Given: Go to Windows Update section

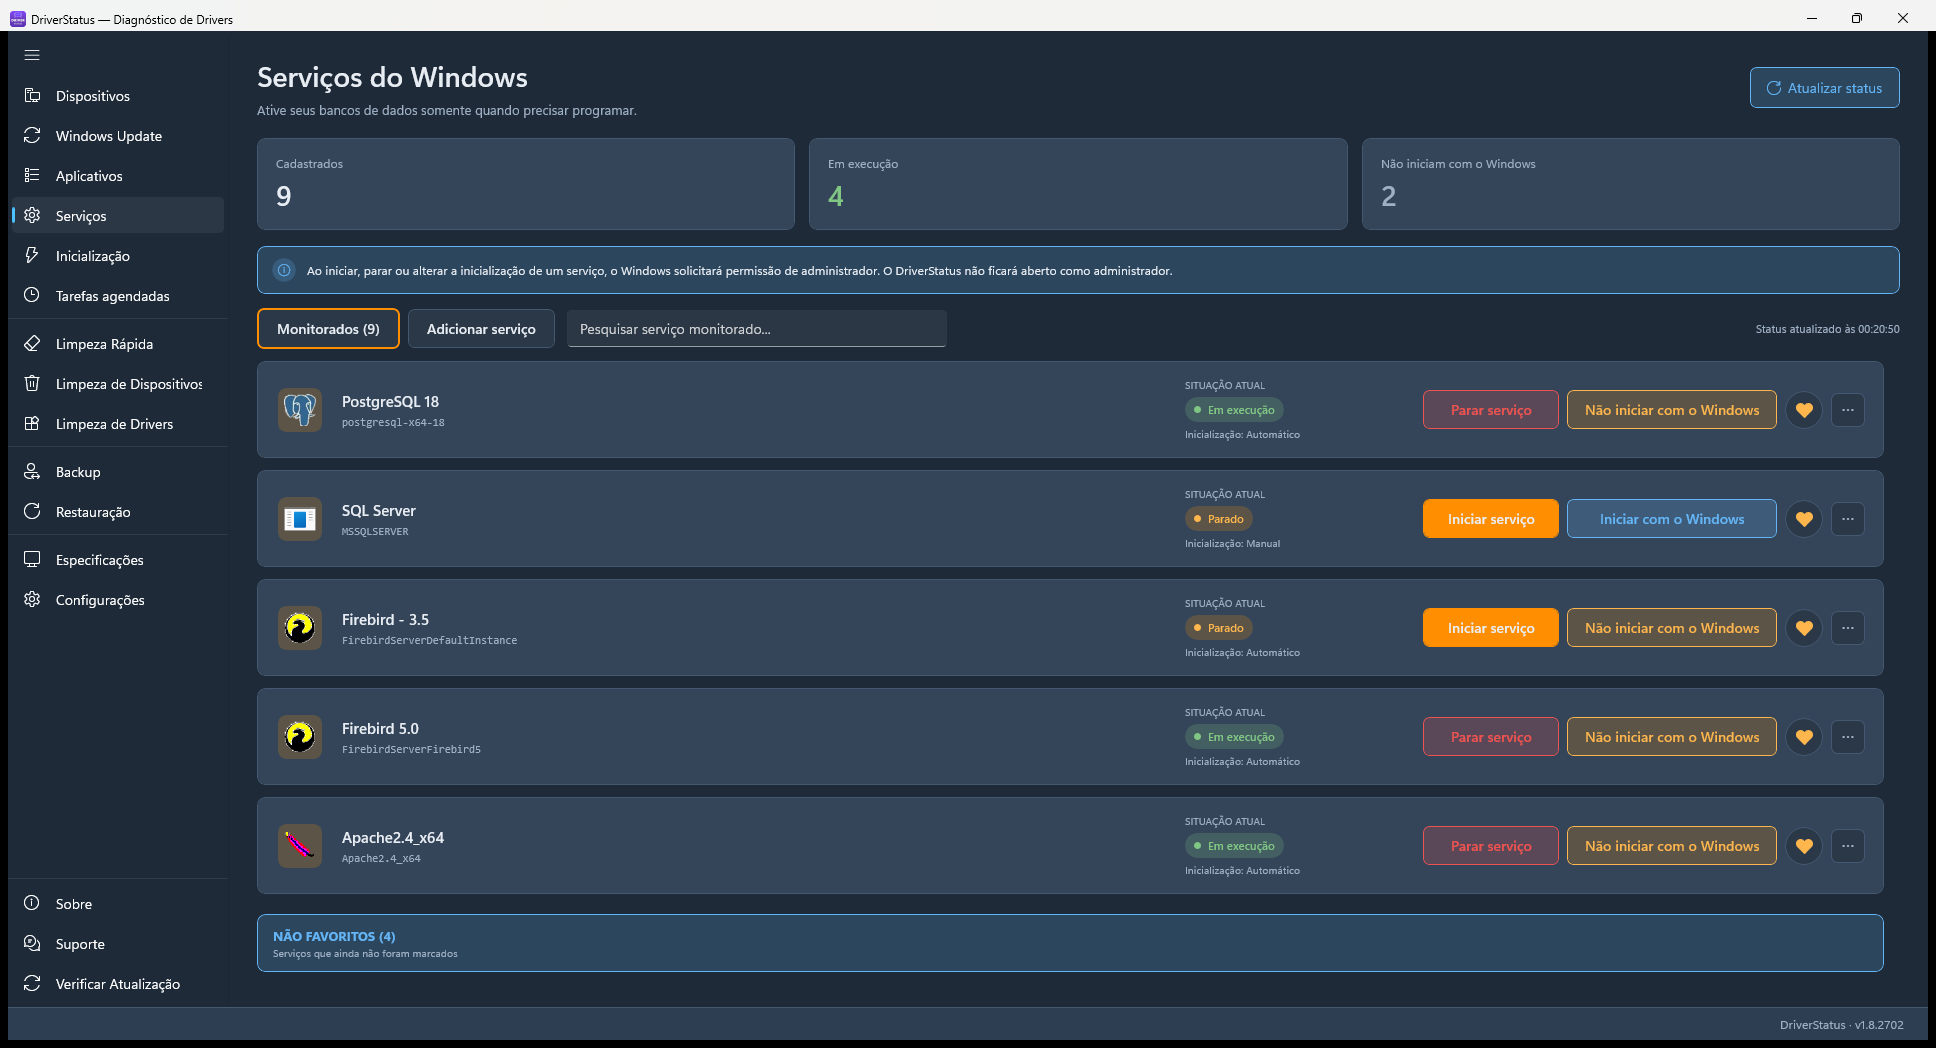Looking at the screenshot, I should point(118,136).
